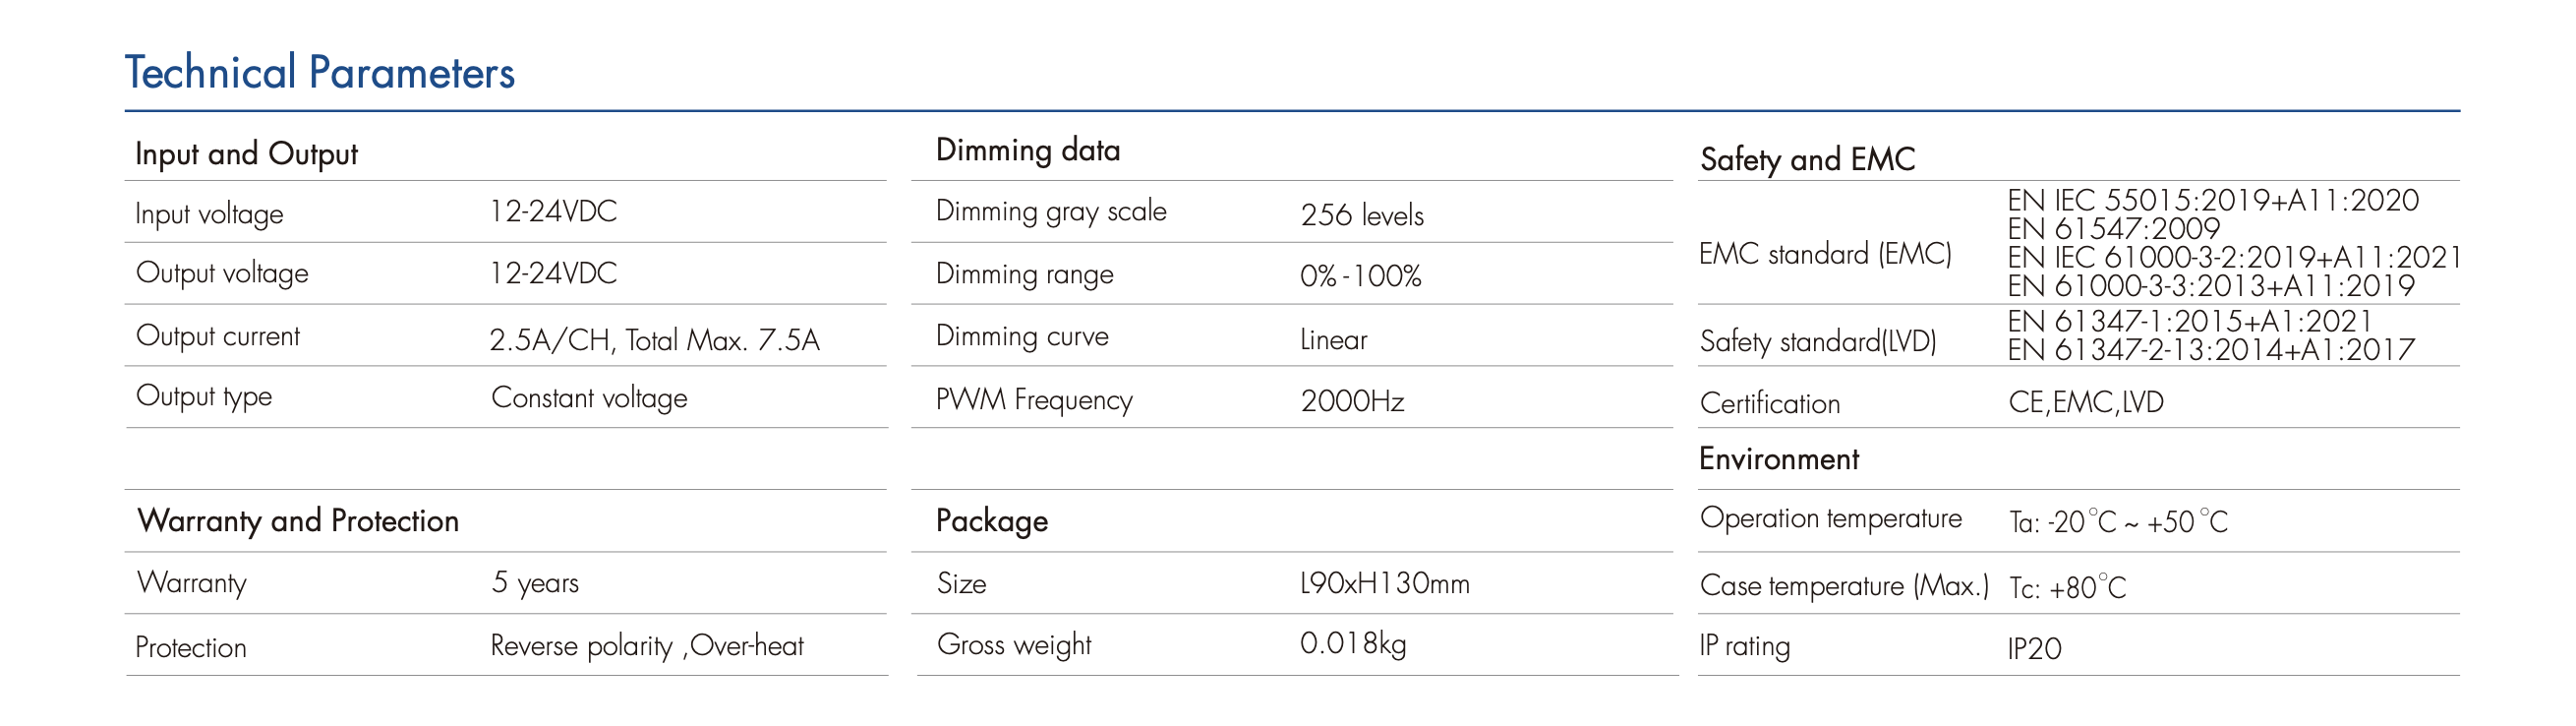Click the Output current row label
Screen dimensions: 2576x726
click(218, 336)
